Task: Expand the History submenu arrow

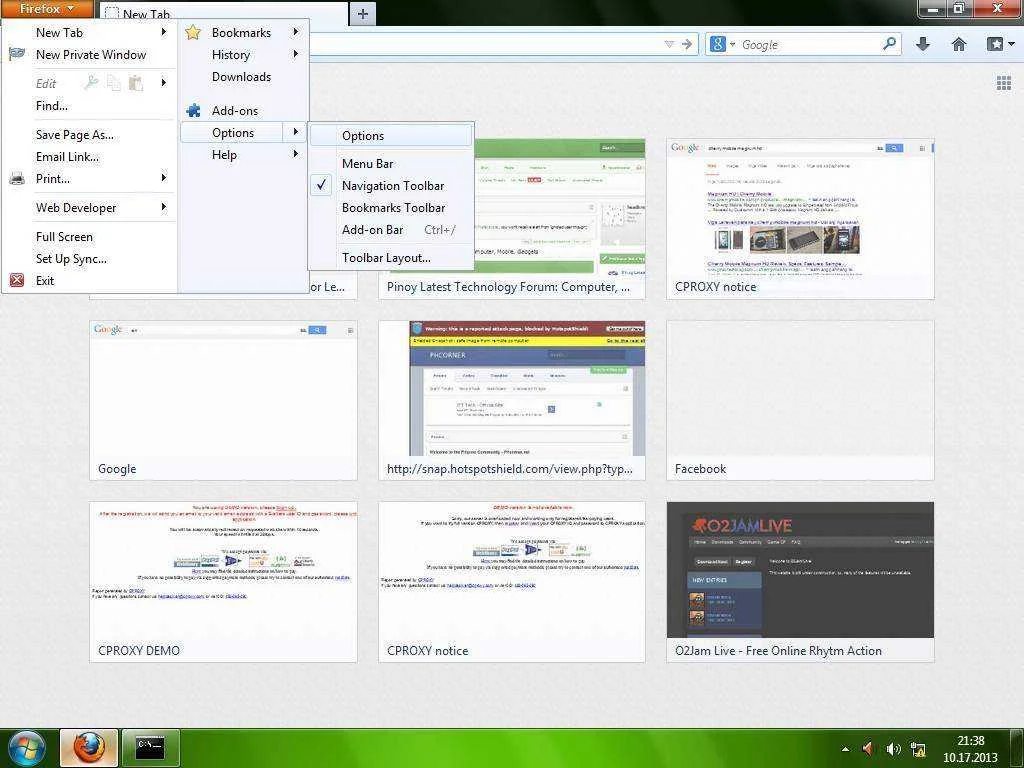Action: pos(295,54)
